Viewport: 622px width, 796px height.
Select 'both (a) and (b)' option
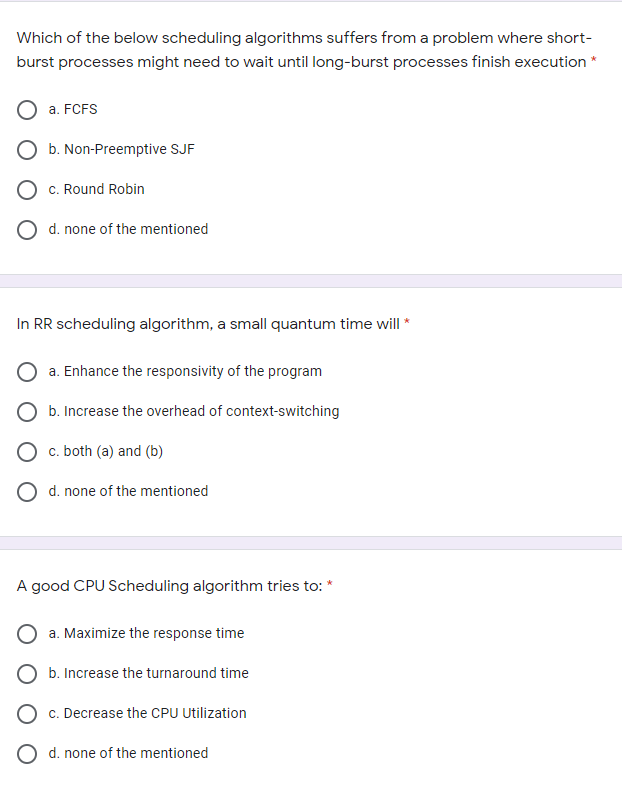(26, 452)
